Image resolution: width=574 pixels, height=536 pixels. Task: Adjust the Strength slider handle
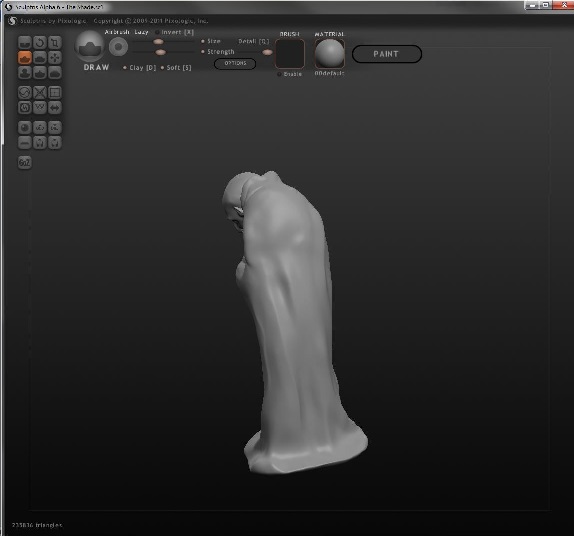click(160, 52)
